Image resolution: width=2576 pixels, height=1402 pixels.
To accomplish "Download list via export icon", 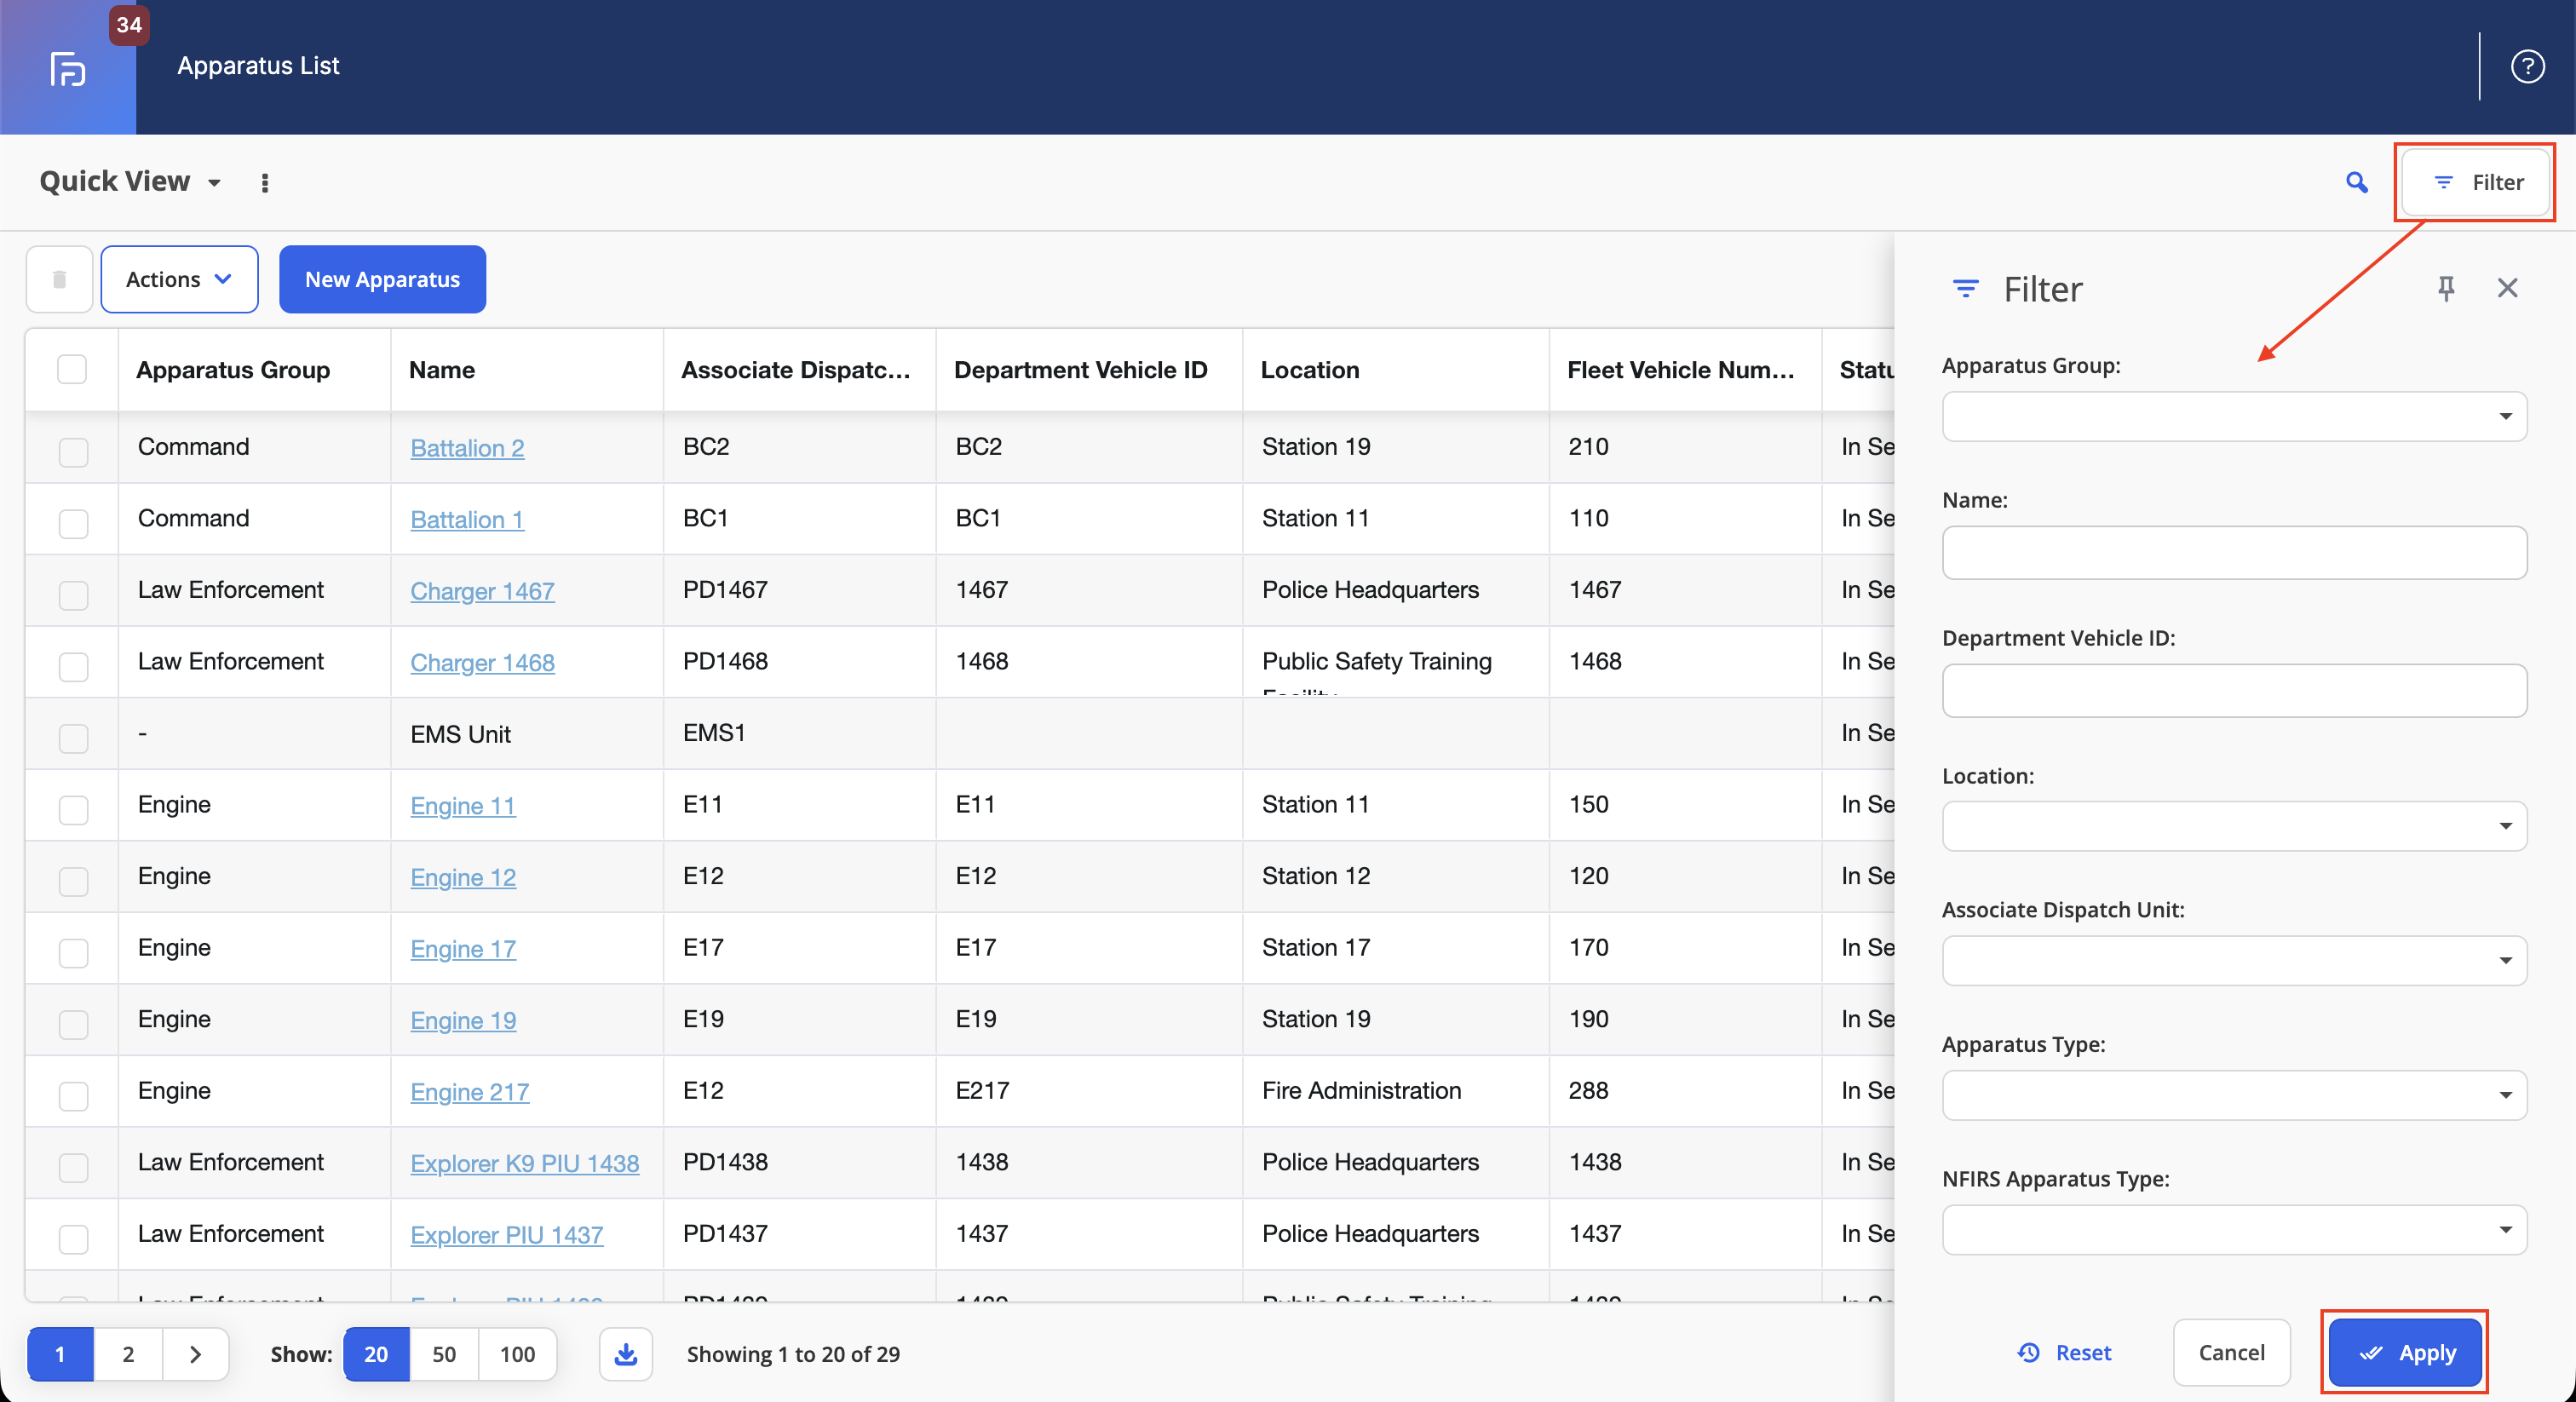I will (x=626, y=1354).
